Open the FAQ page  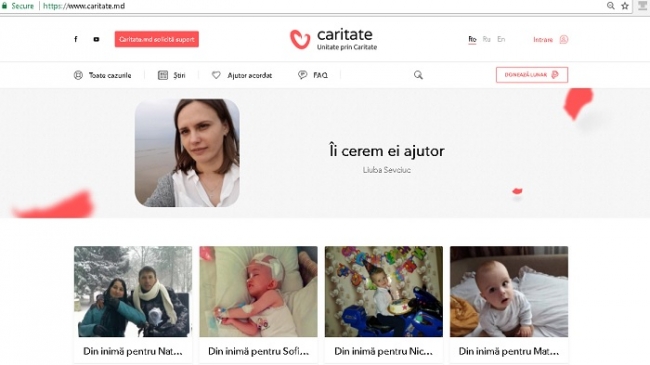pos(313,75)
